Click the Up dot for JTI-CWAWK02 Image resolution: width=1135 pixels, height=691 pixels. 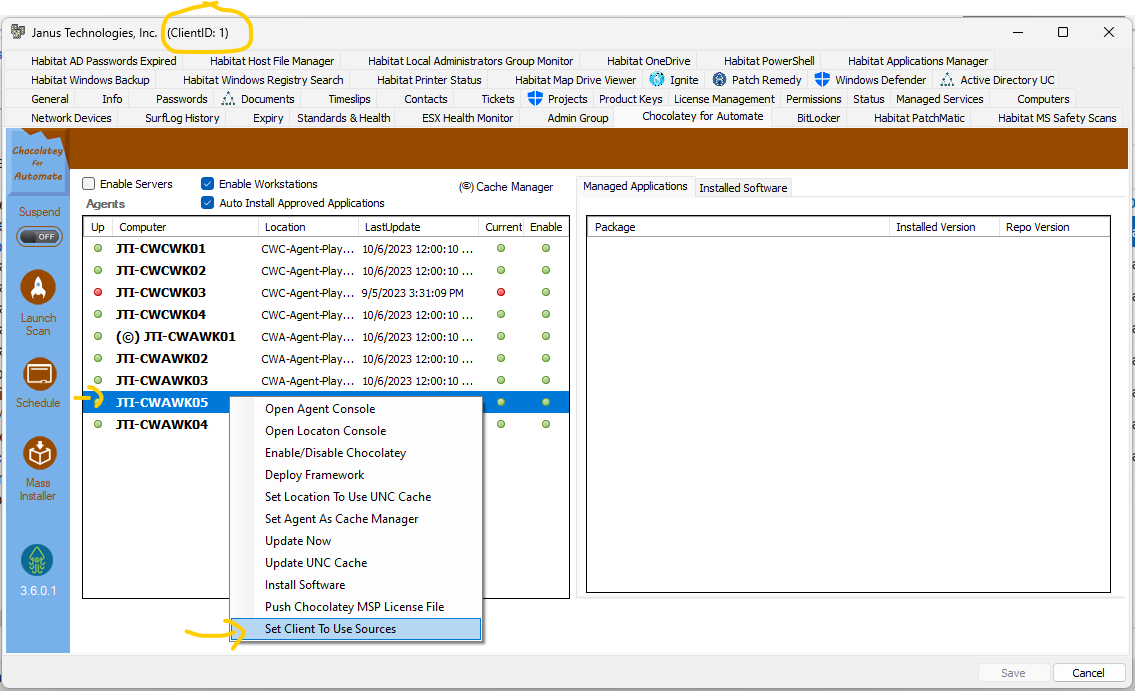(x=98, y=358)
